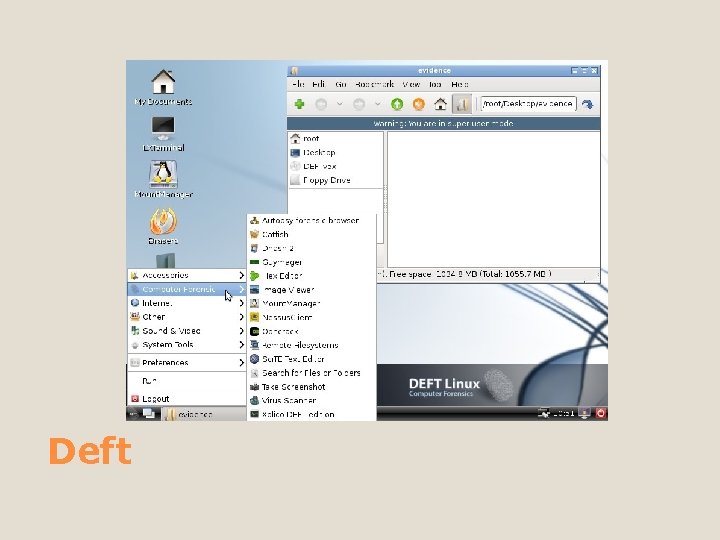Select Autopsy forensic browser from the submenu

tap(311, 220)
